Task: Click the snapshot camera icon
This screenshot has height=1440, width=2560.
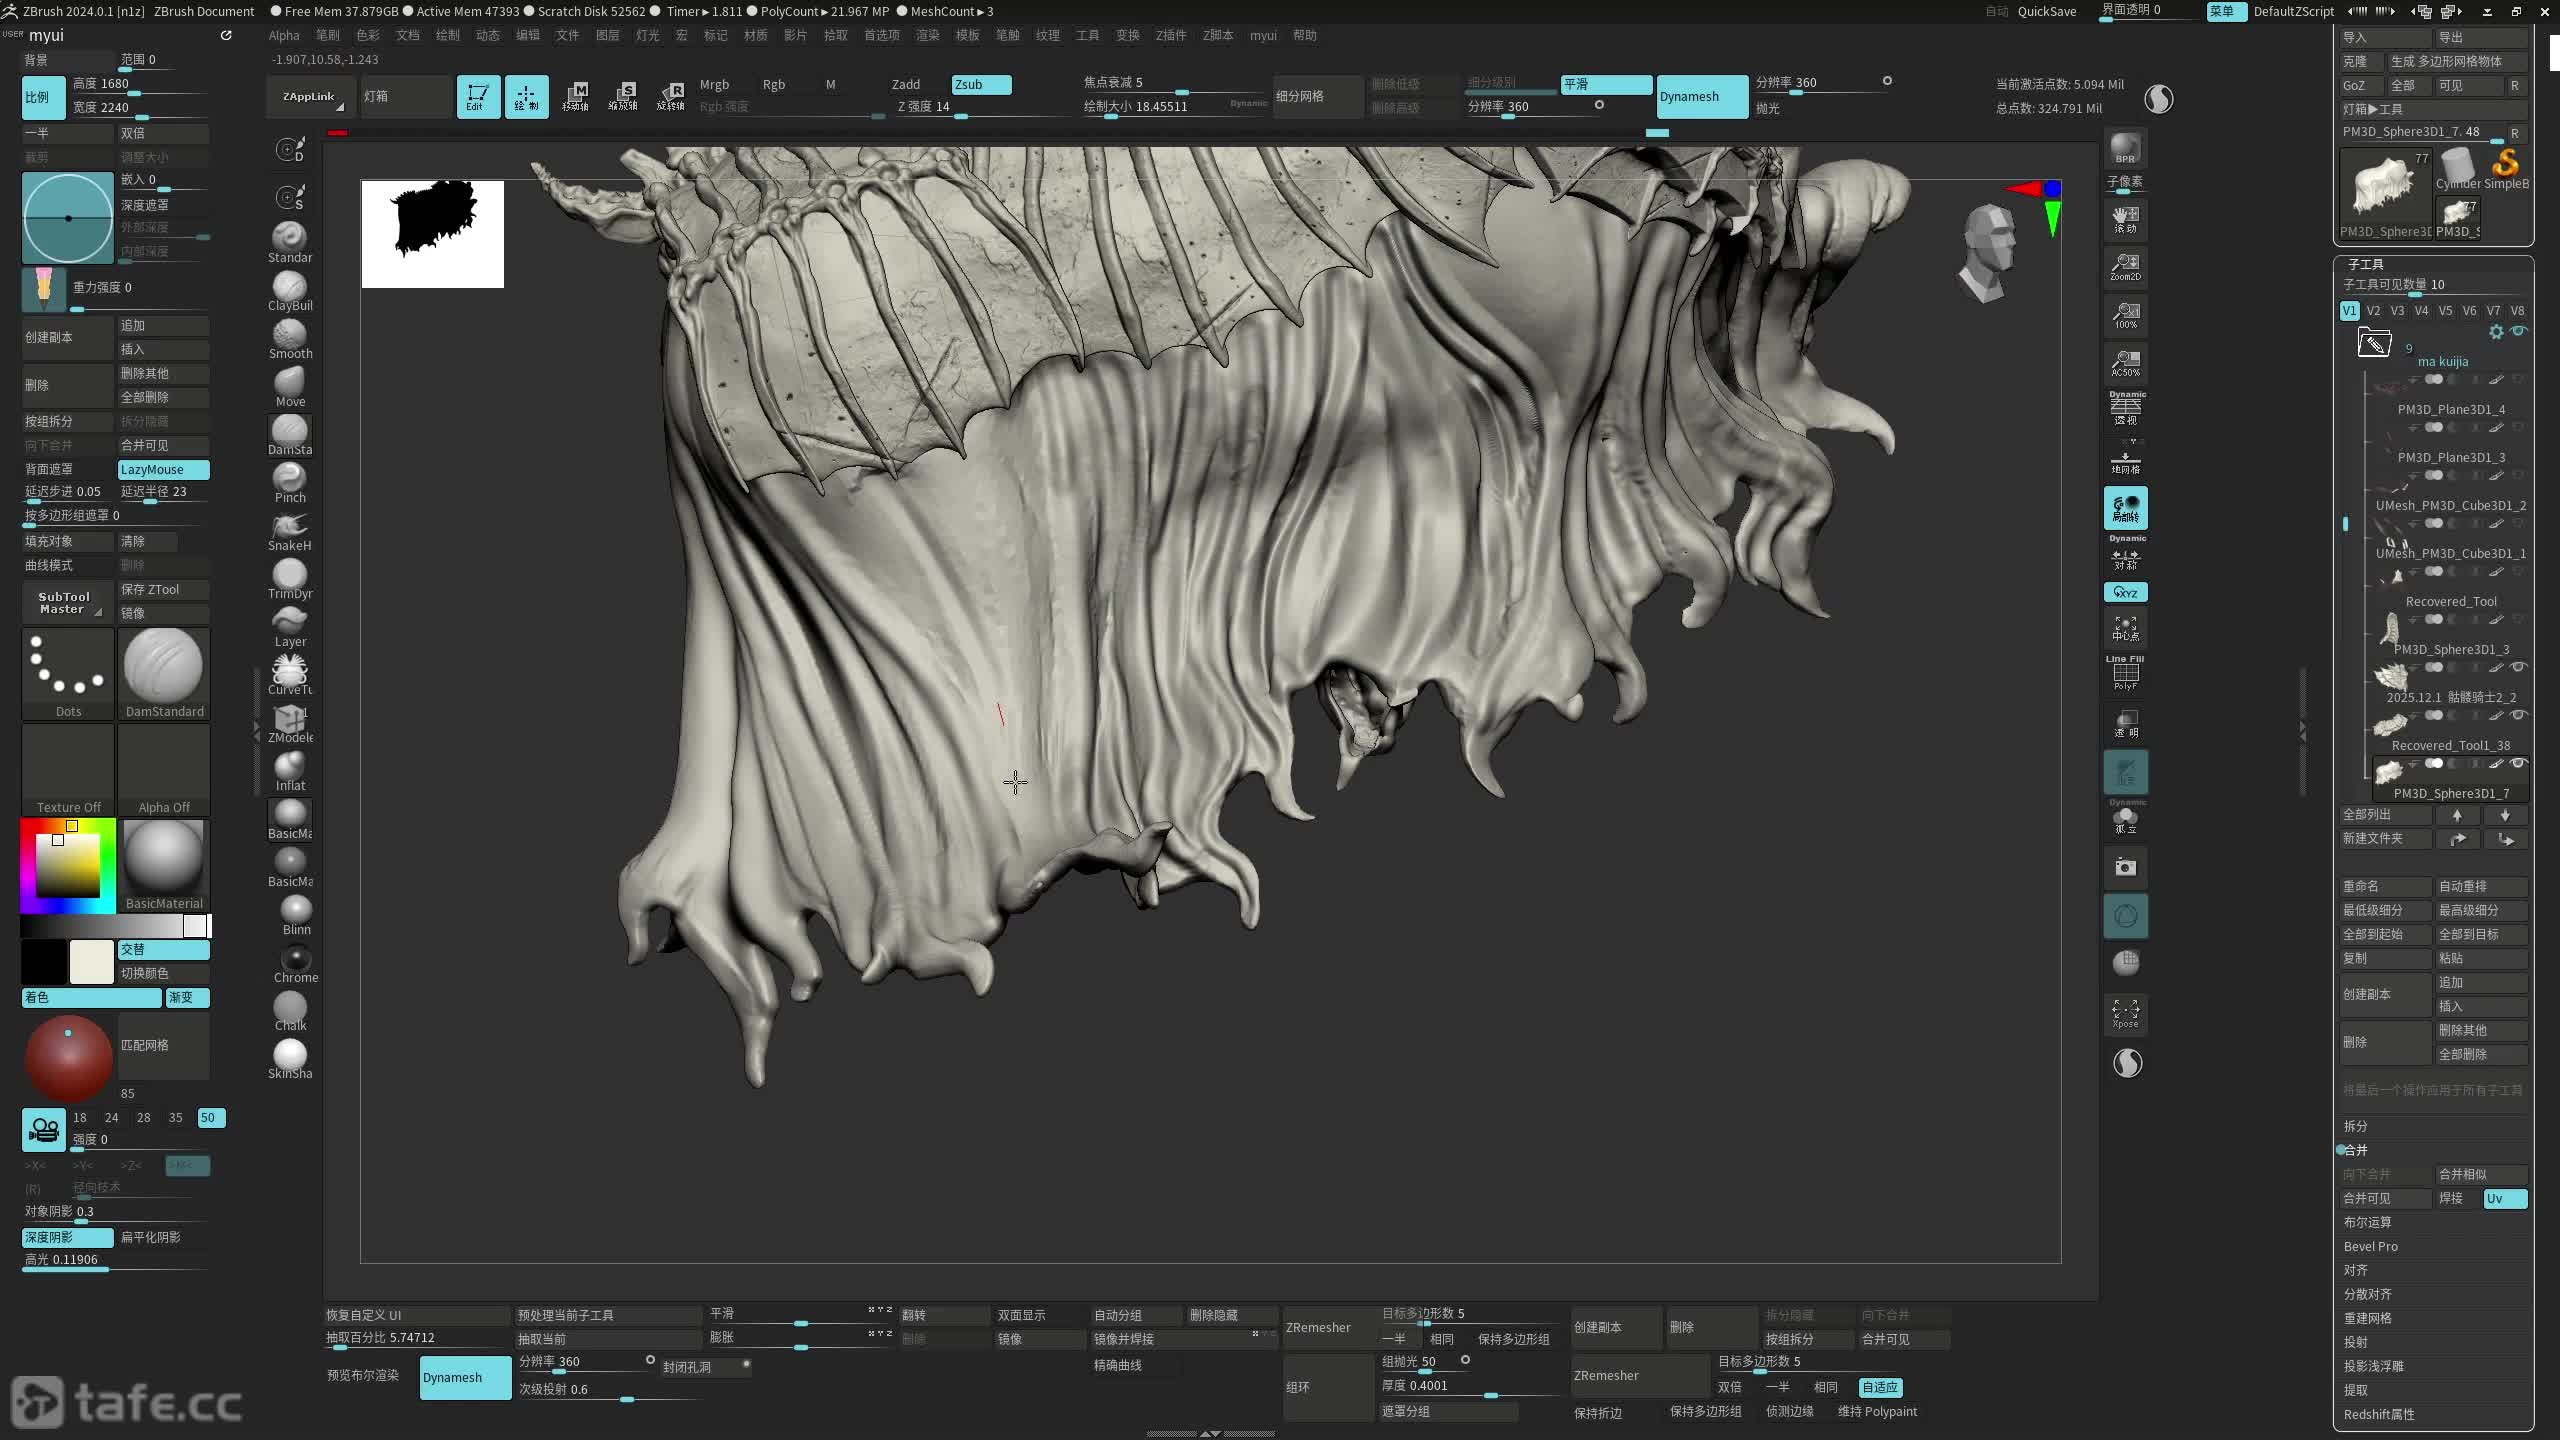Action: pos(2125,867)
